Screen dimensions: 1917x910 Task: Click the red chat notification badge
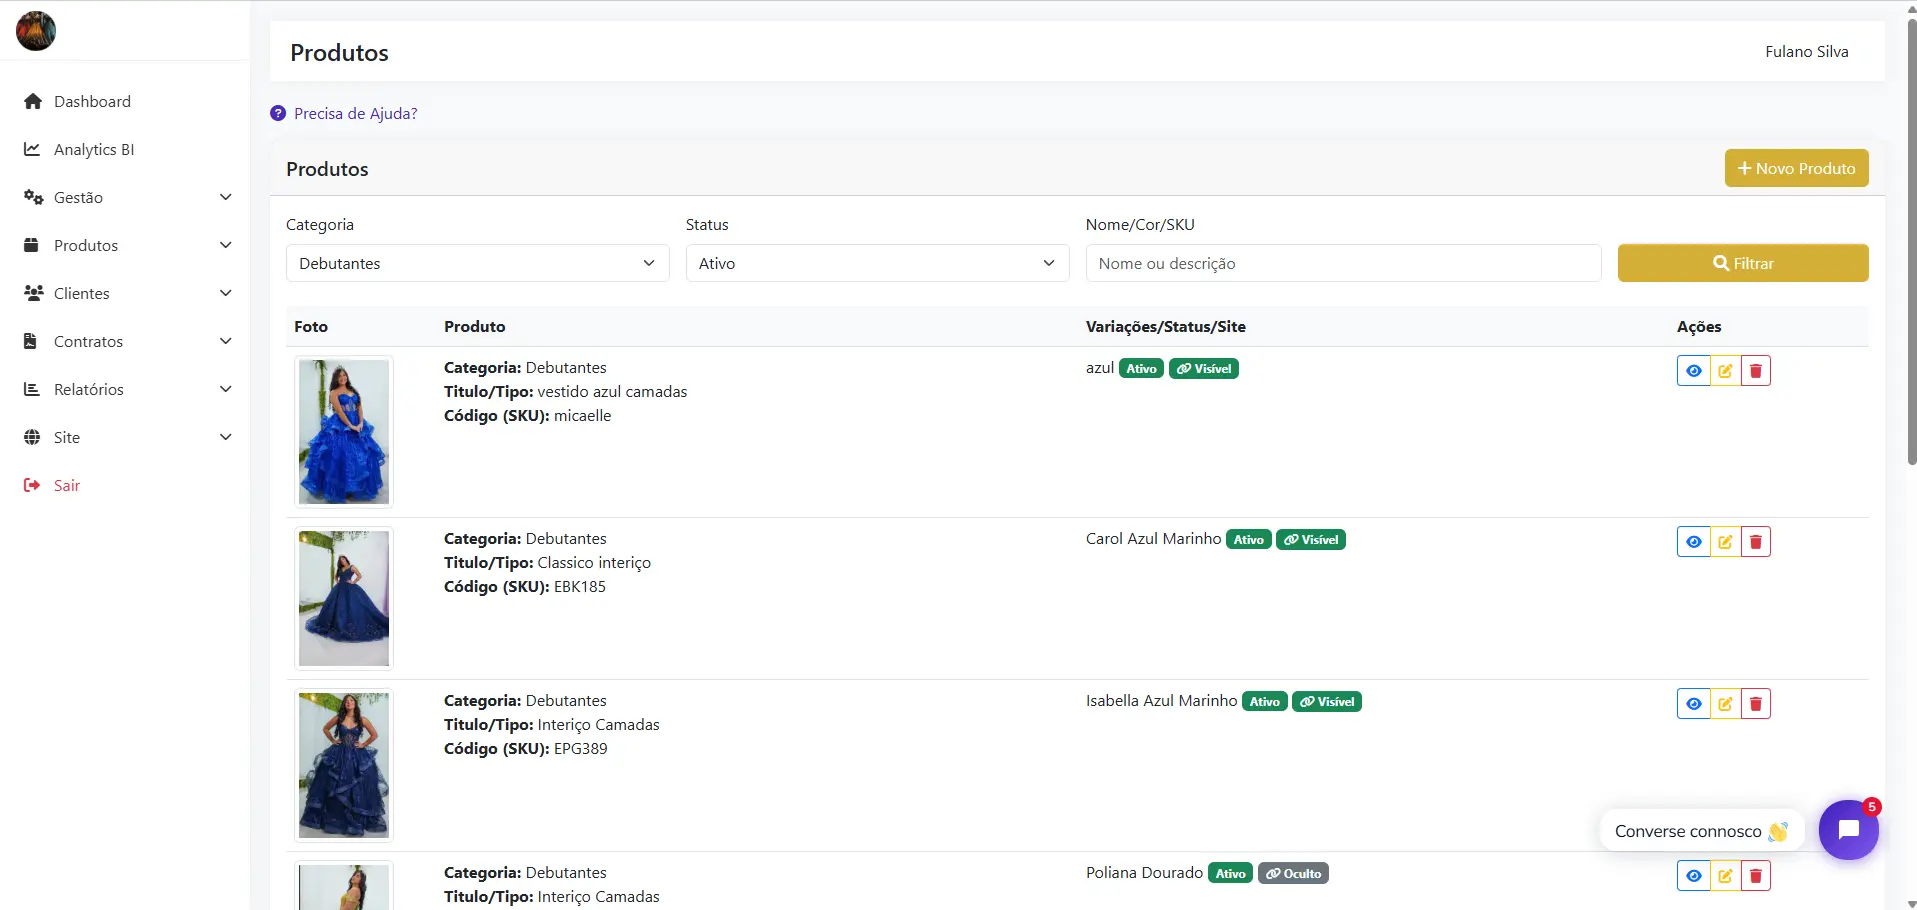coord(1872,807)
